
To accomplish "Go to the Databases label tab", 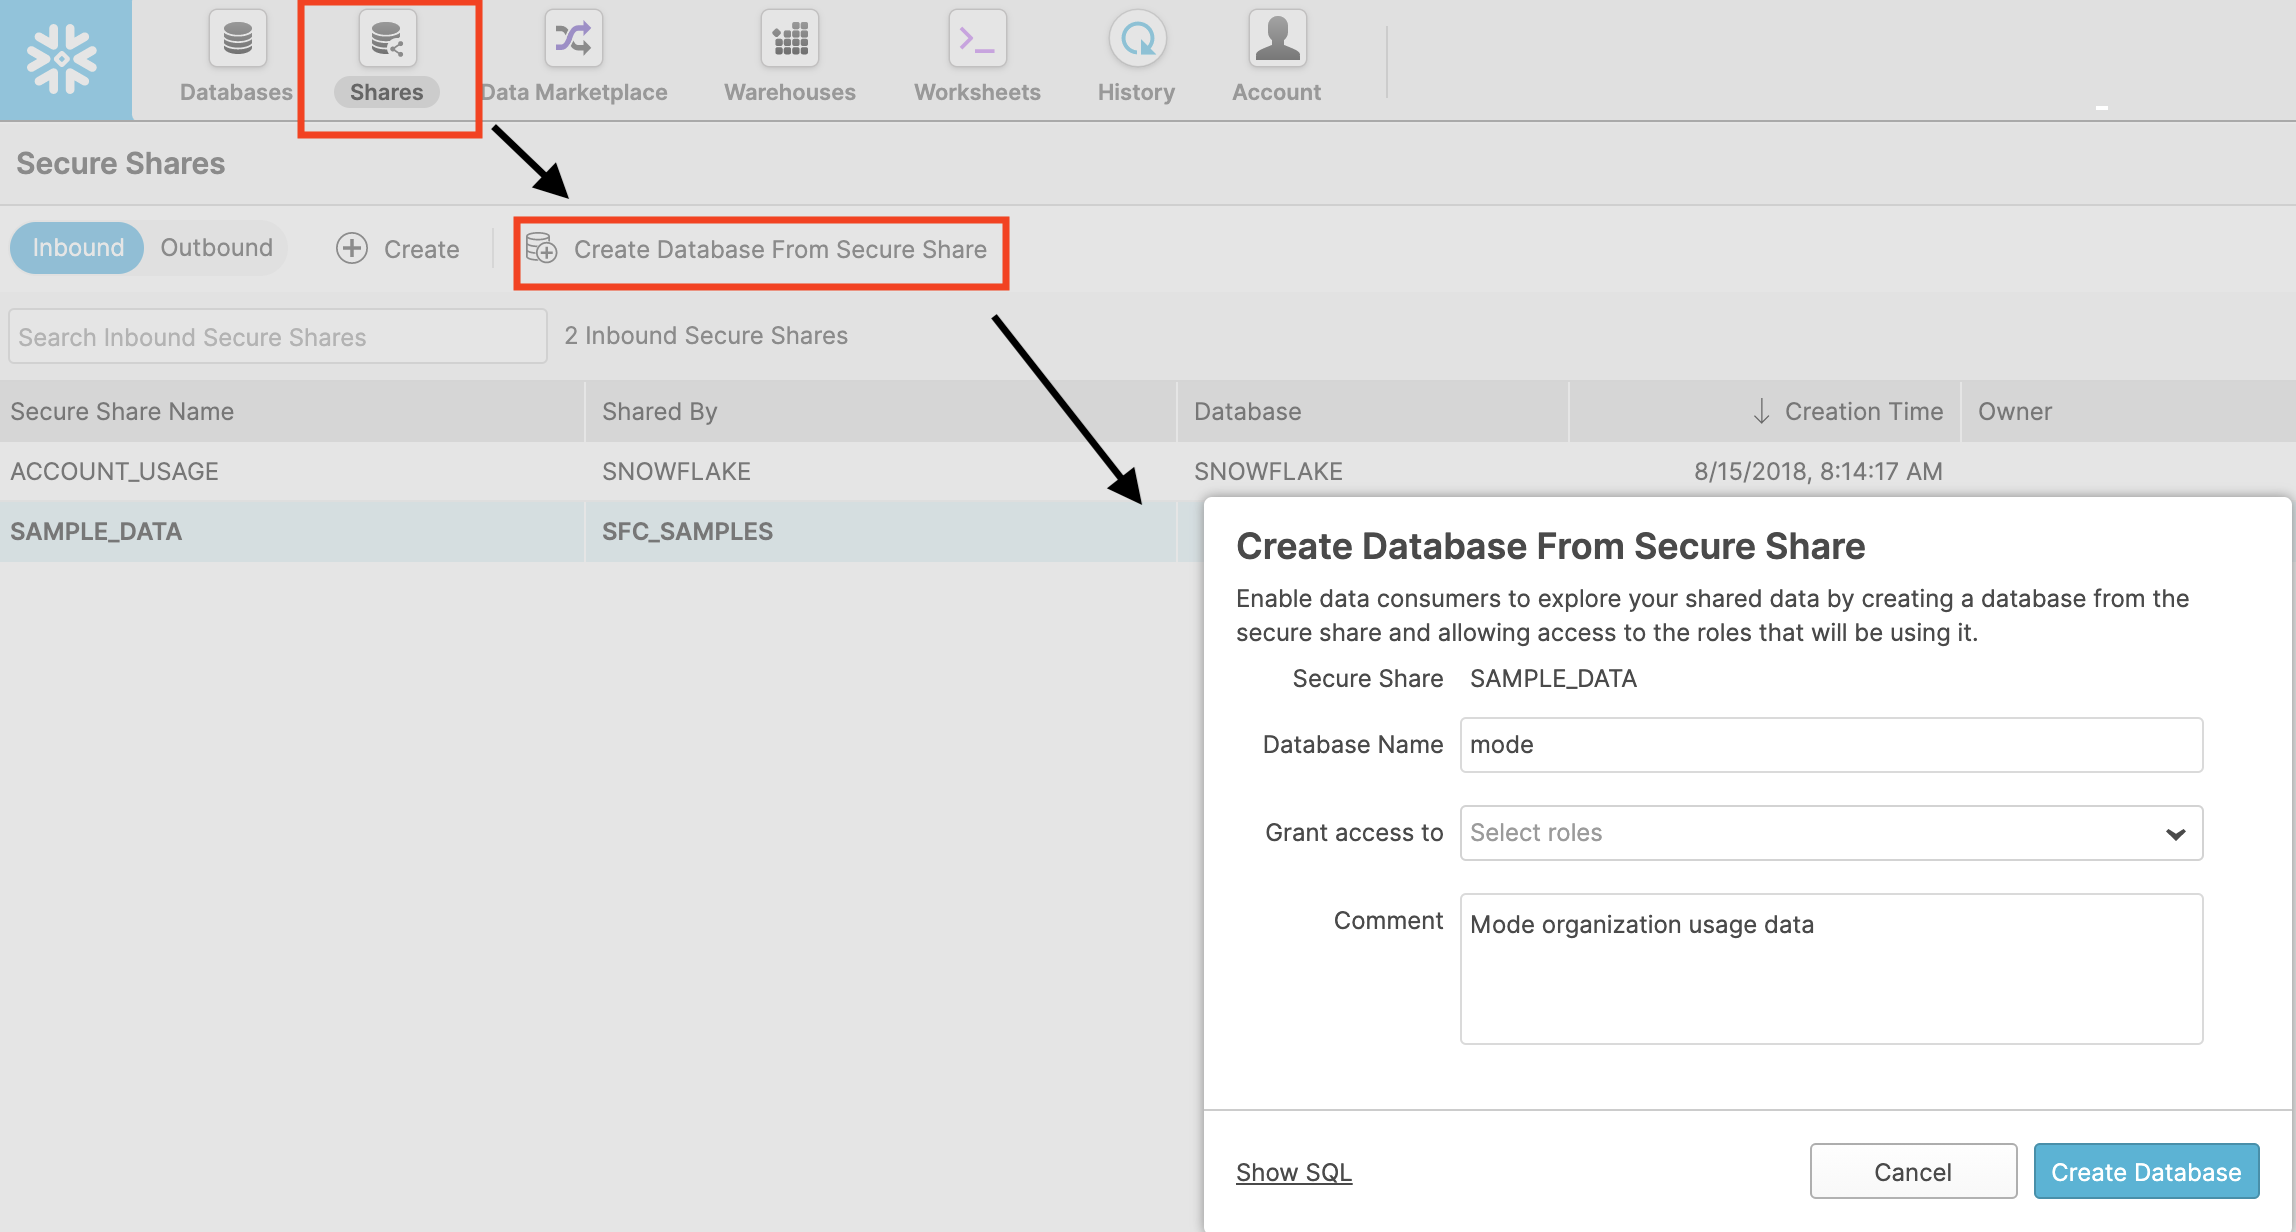I will click(x=236, y=92).
